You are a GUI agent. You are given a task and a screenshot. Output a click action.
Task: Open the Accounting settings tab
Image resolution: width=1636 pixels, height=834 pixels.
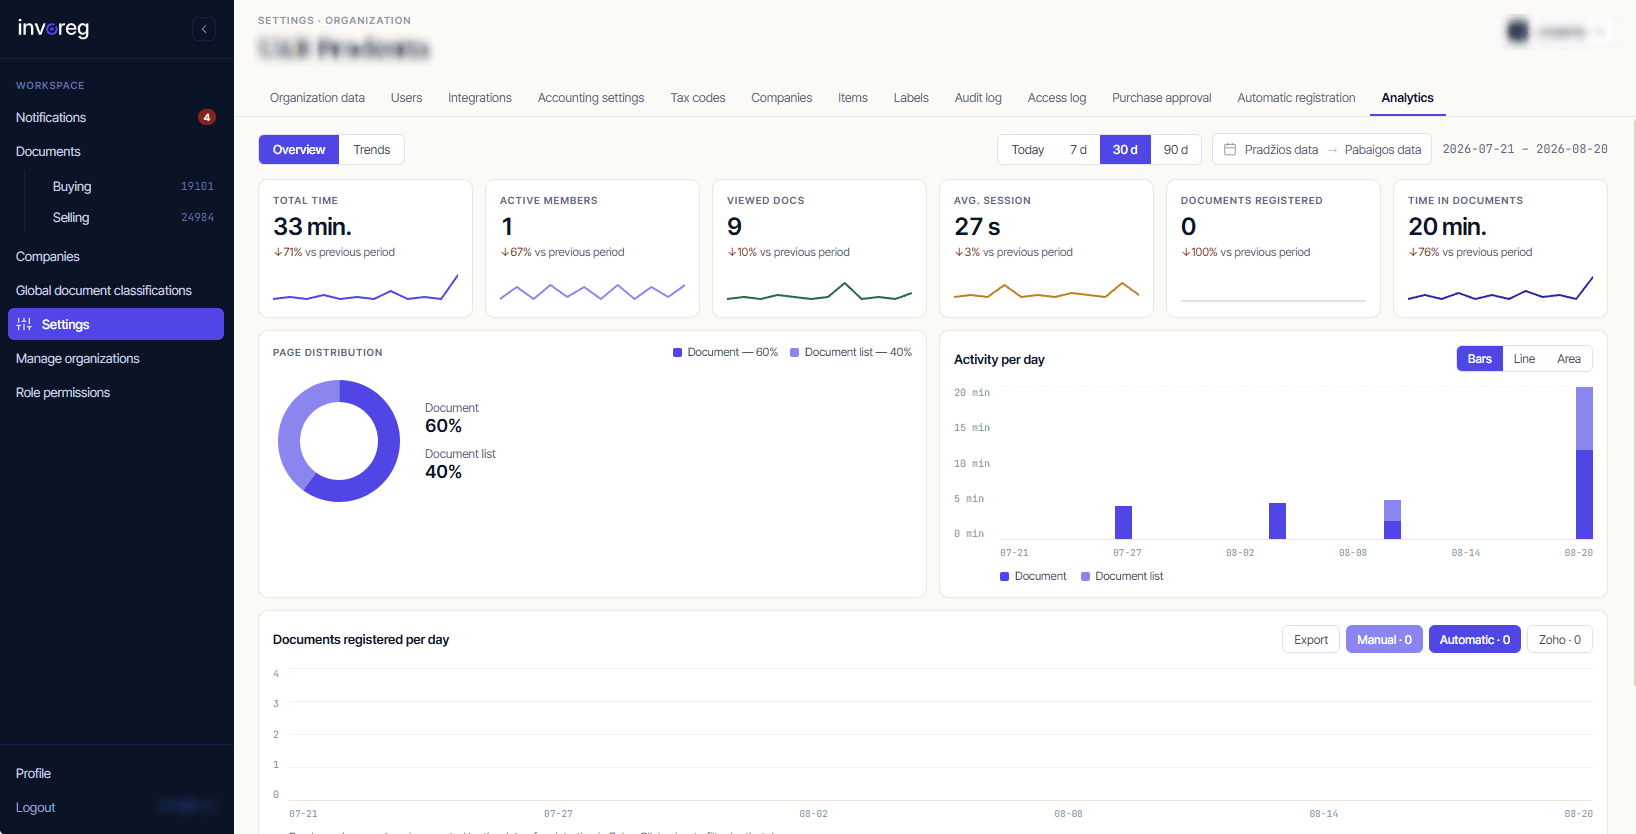(x=591, y=98)
